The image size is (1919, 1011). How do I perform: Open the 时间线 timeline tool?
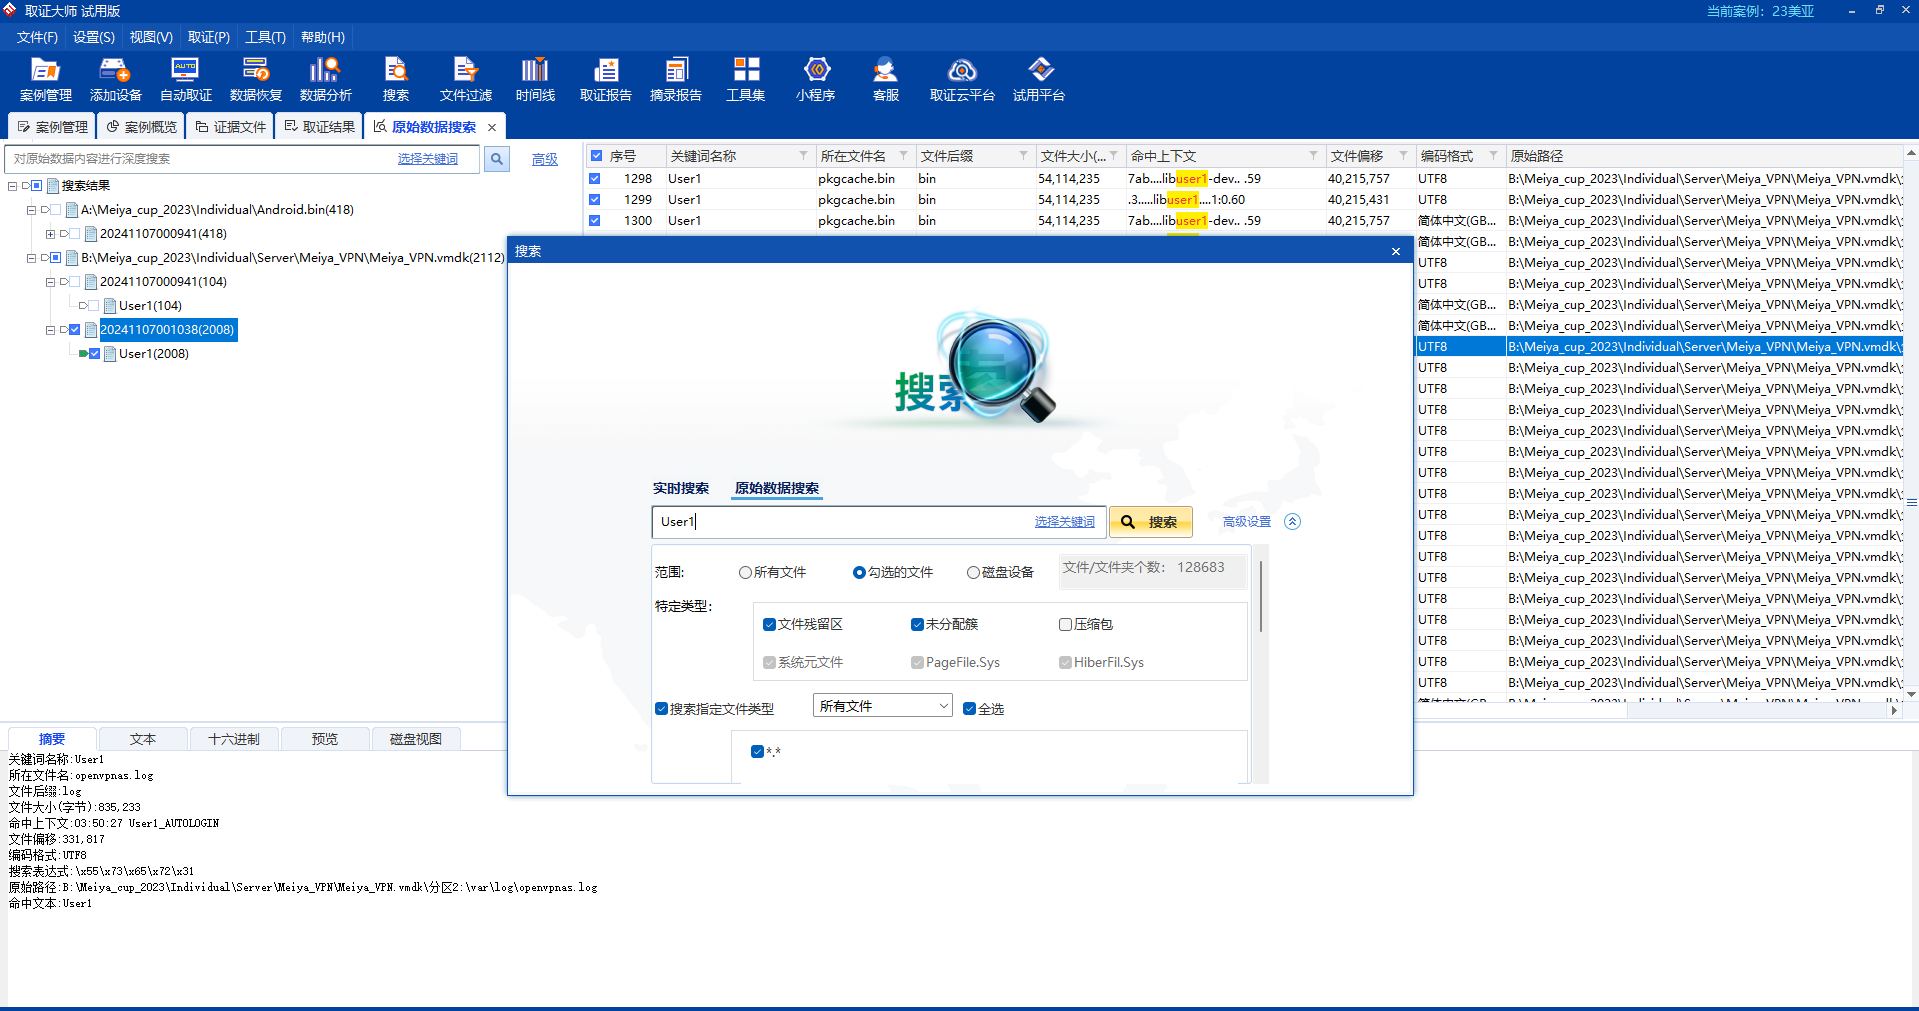coord(535,79)
